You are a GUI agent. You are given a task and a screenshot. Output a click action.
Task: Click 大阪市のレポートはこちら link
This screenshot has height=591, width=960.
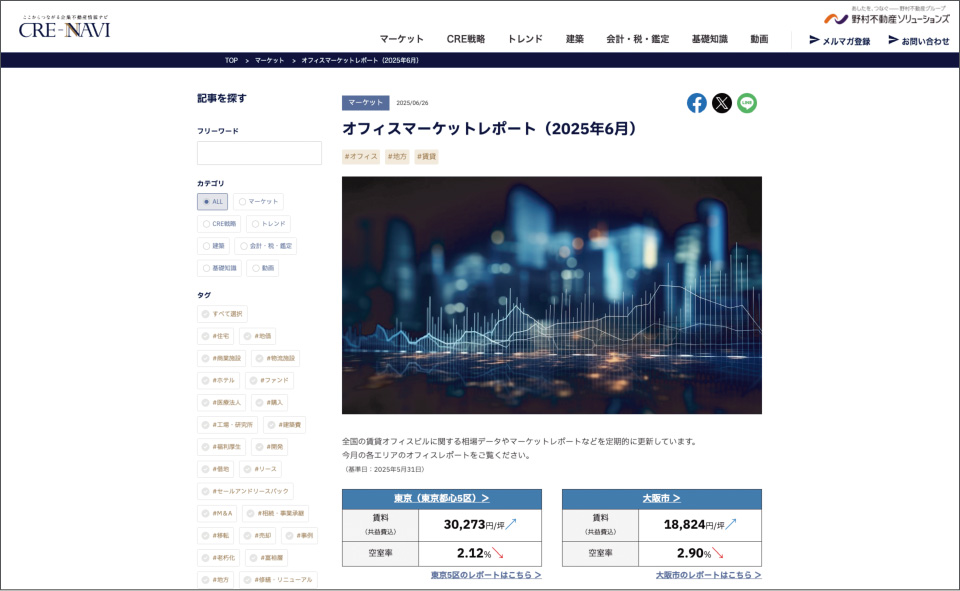tap(708, 575)
